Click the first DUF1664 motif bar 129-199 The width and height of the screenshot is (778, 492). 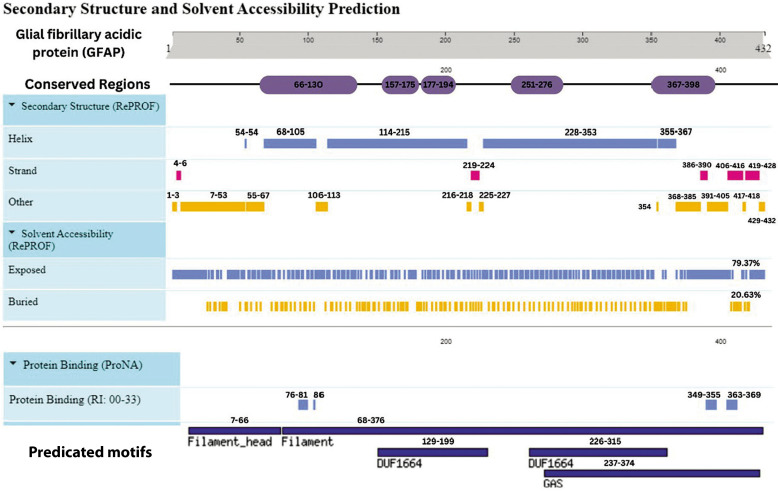coord(433,452)
